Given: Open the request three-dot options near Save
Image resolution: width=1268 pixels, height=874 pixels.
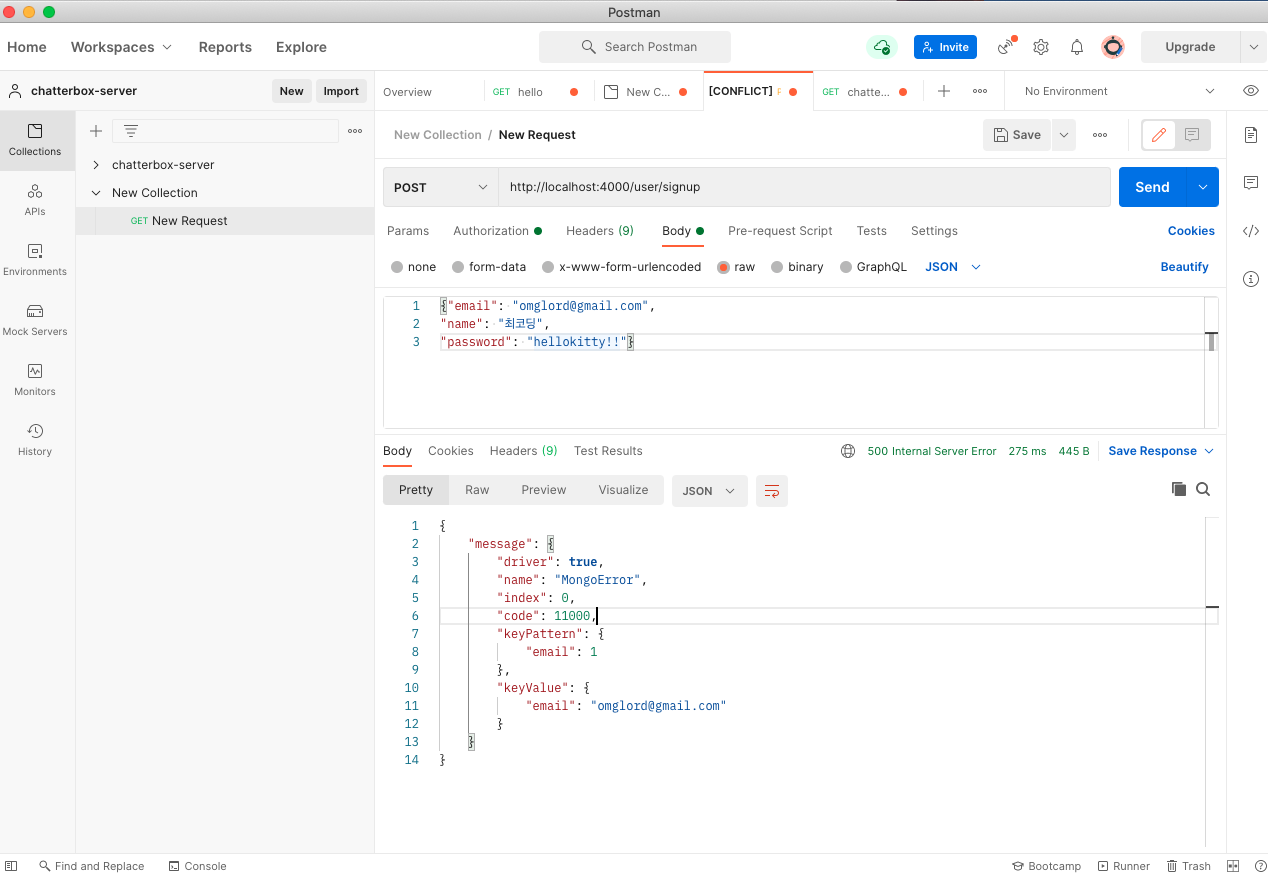Looking at the screenshot, I should pyautogui.click(x=1100, y=135).
